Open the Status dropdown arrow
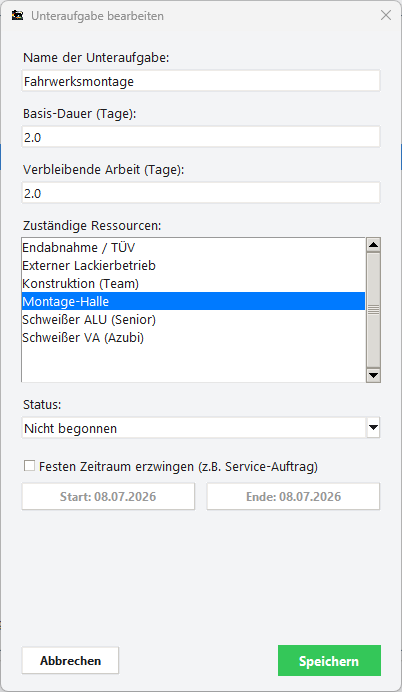Screen dimensions: 402x692 pyautogui.click(x=373, y=428)
